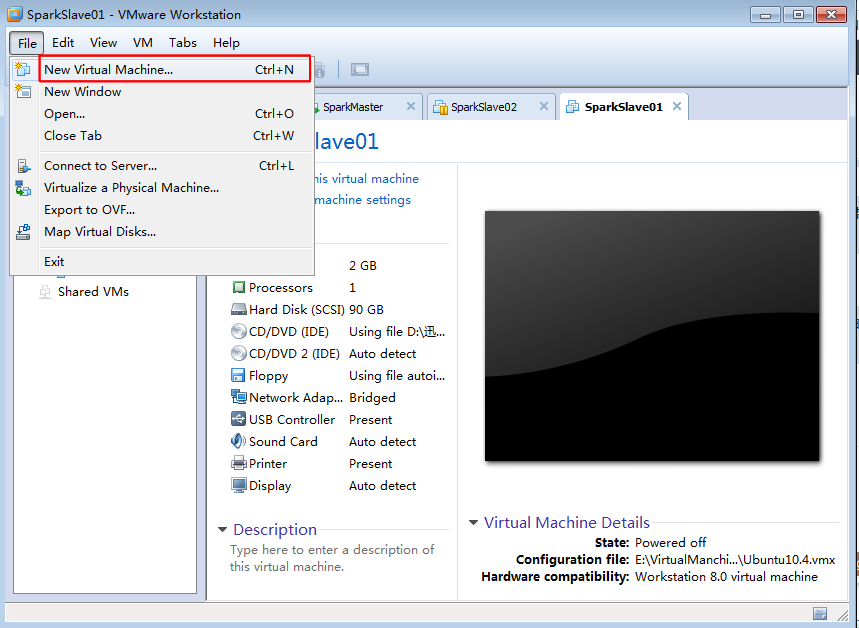Collapse the Description section
Viewport: 859px width, 628px height.
click(x=222, y=529)
